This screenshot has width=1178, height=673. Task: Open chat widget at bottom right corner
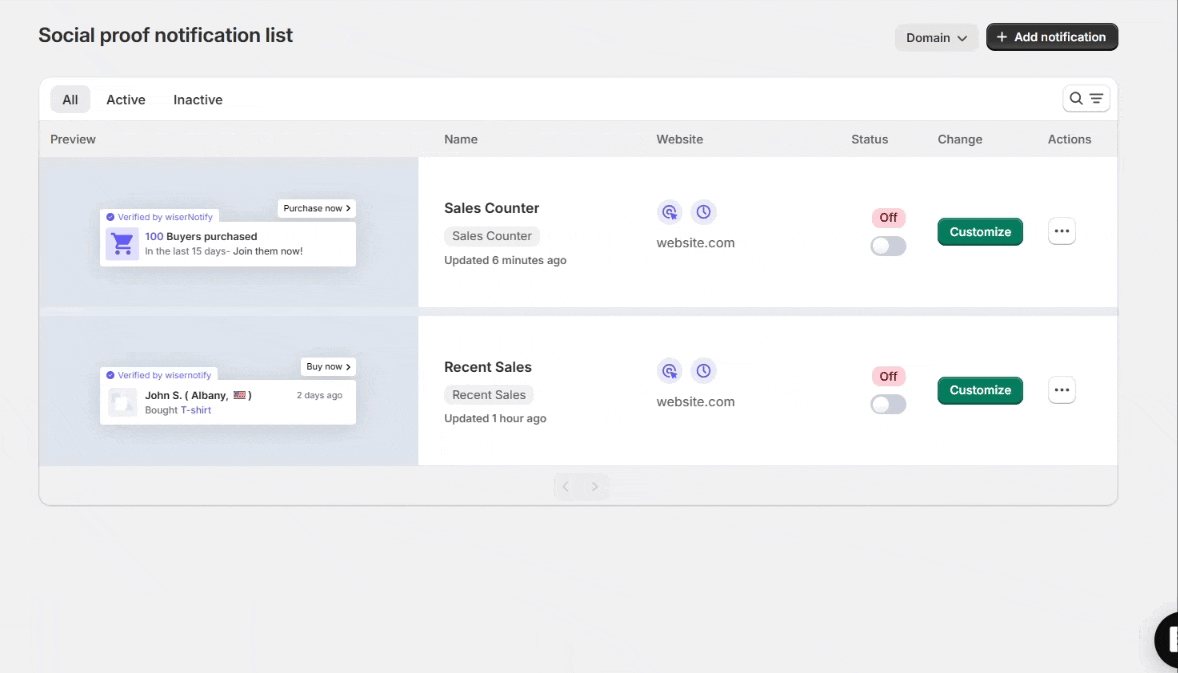pyautogui.click(x=1167, y=640)
